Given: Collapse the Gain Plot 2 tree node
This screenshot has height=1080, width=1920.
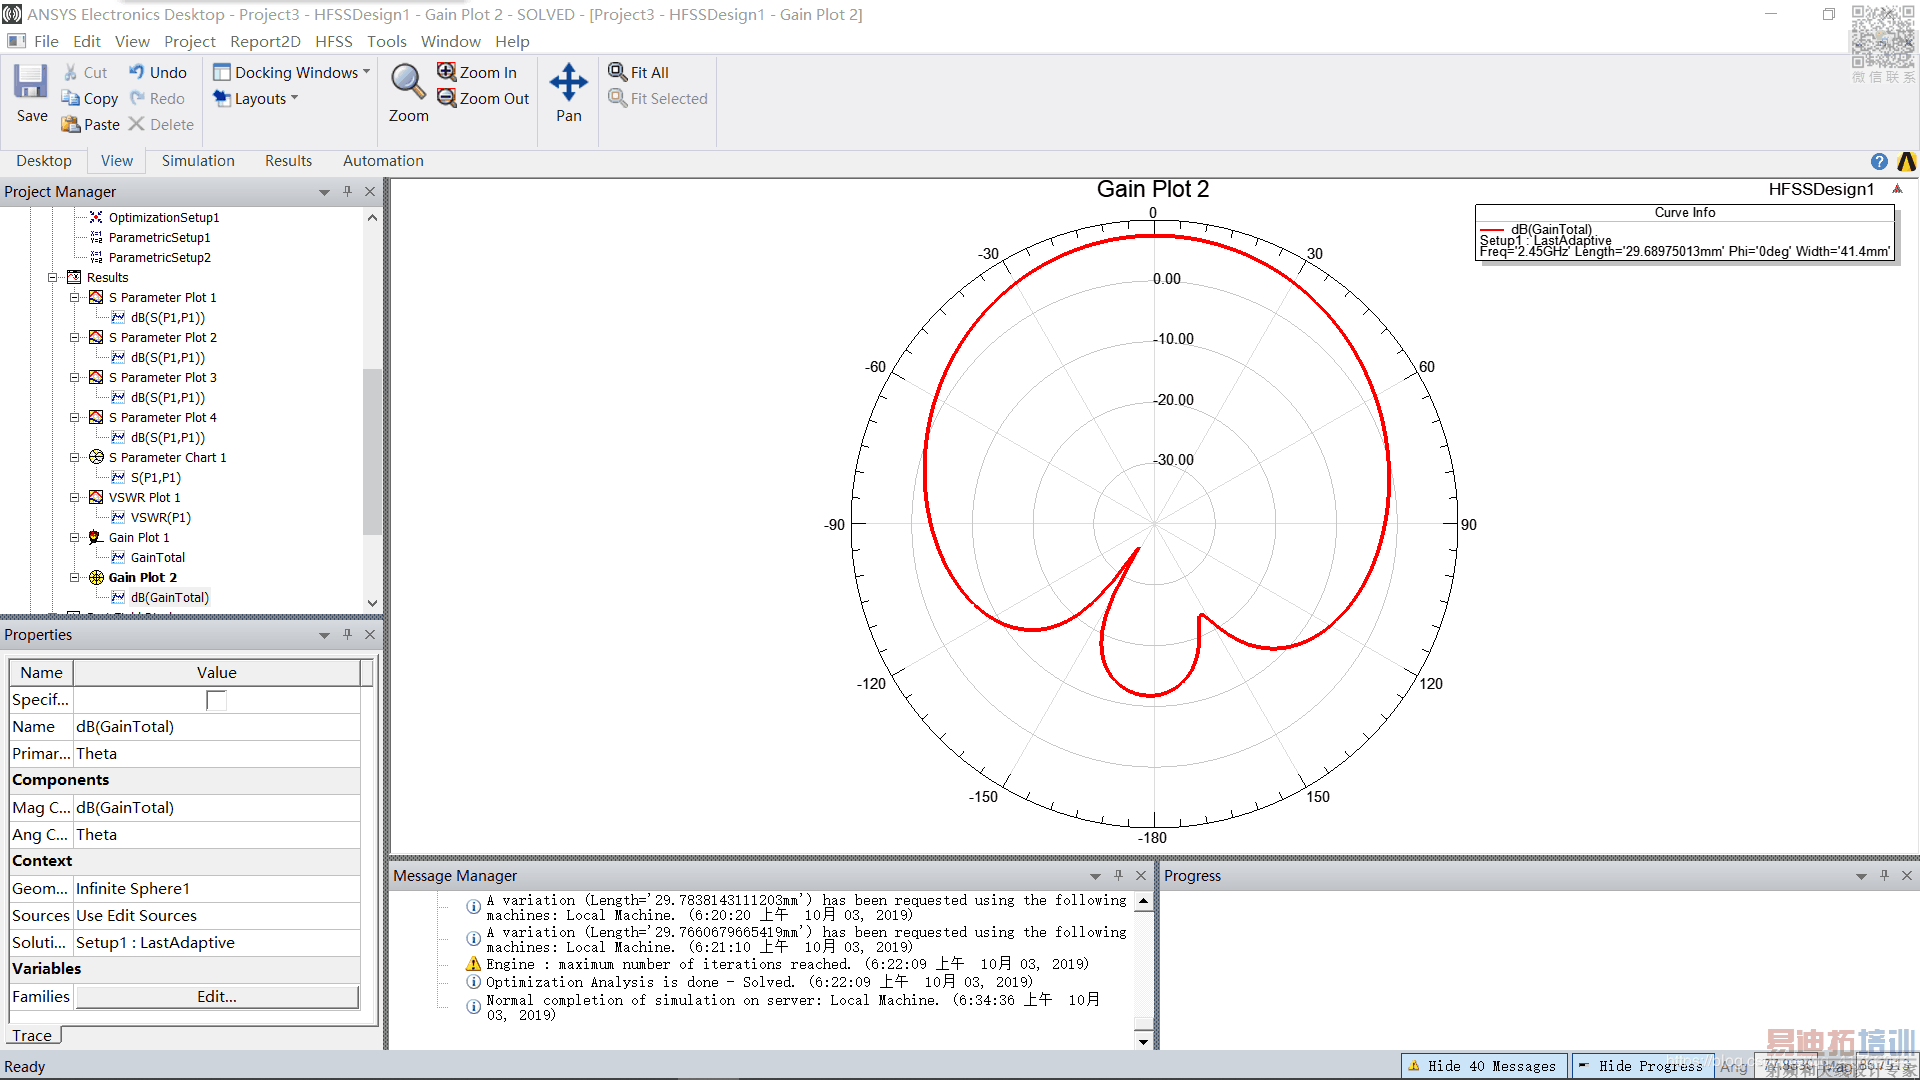Looking at the screenshot, I should pyautogui.click(x=75, y=577).
